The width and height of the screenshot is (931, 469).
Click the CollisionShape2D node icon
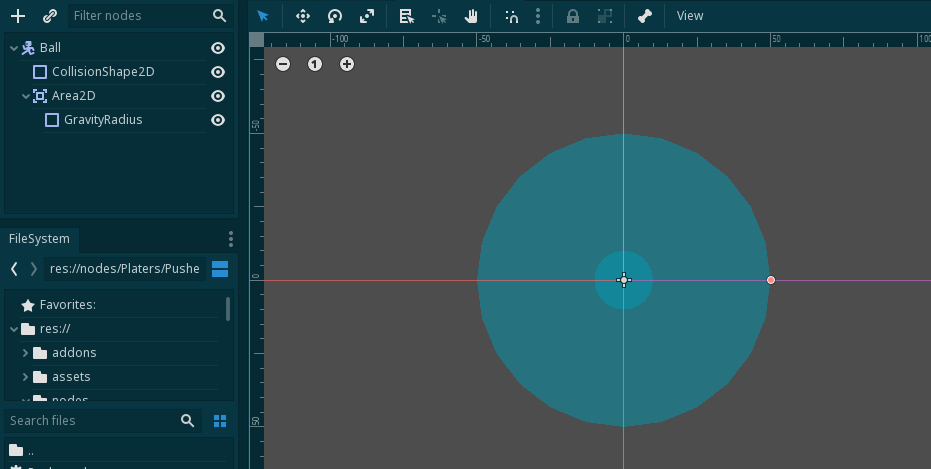[x=40, y=72]
